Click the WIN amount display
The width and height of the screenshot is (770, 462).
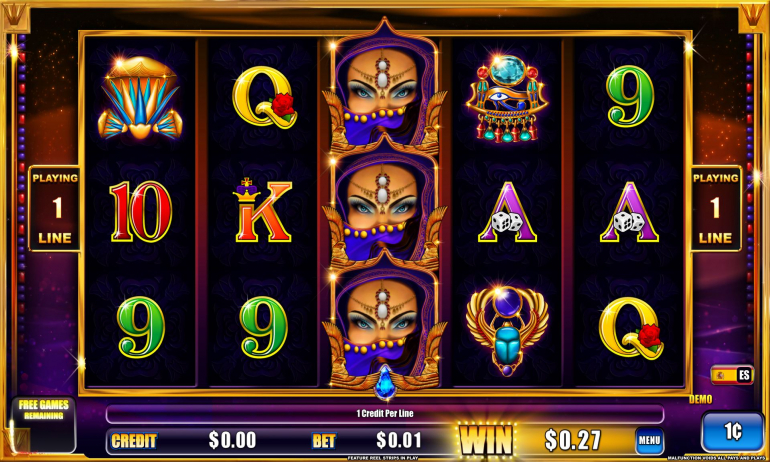point(572,440)
